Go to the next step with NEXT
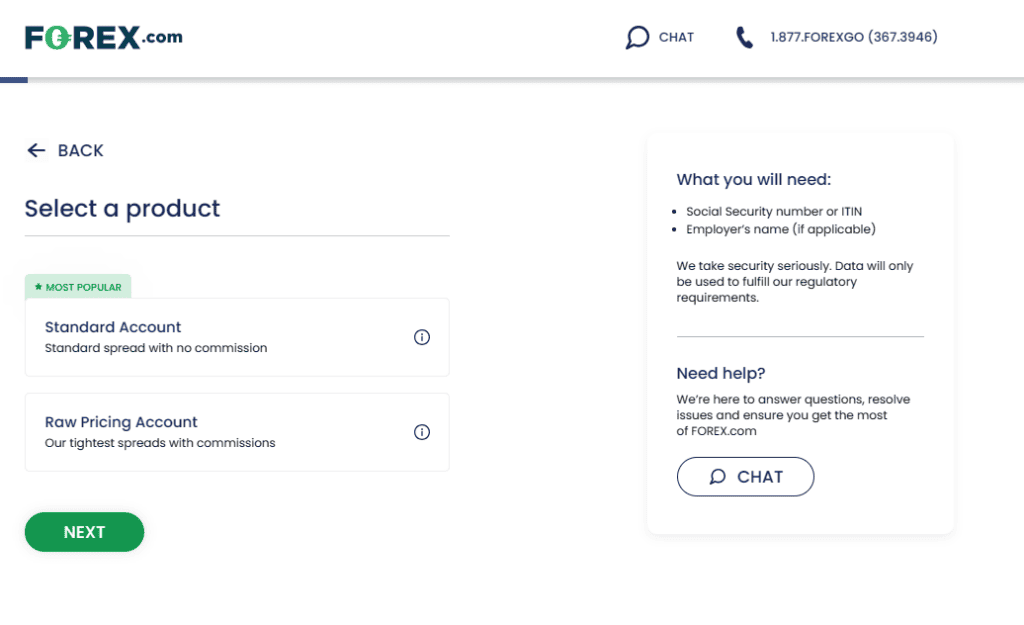The height and width of the screenshot is (625, 1024). (84, 532)
